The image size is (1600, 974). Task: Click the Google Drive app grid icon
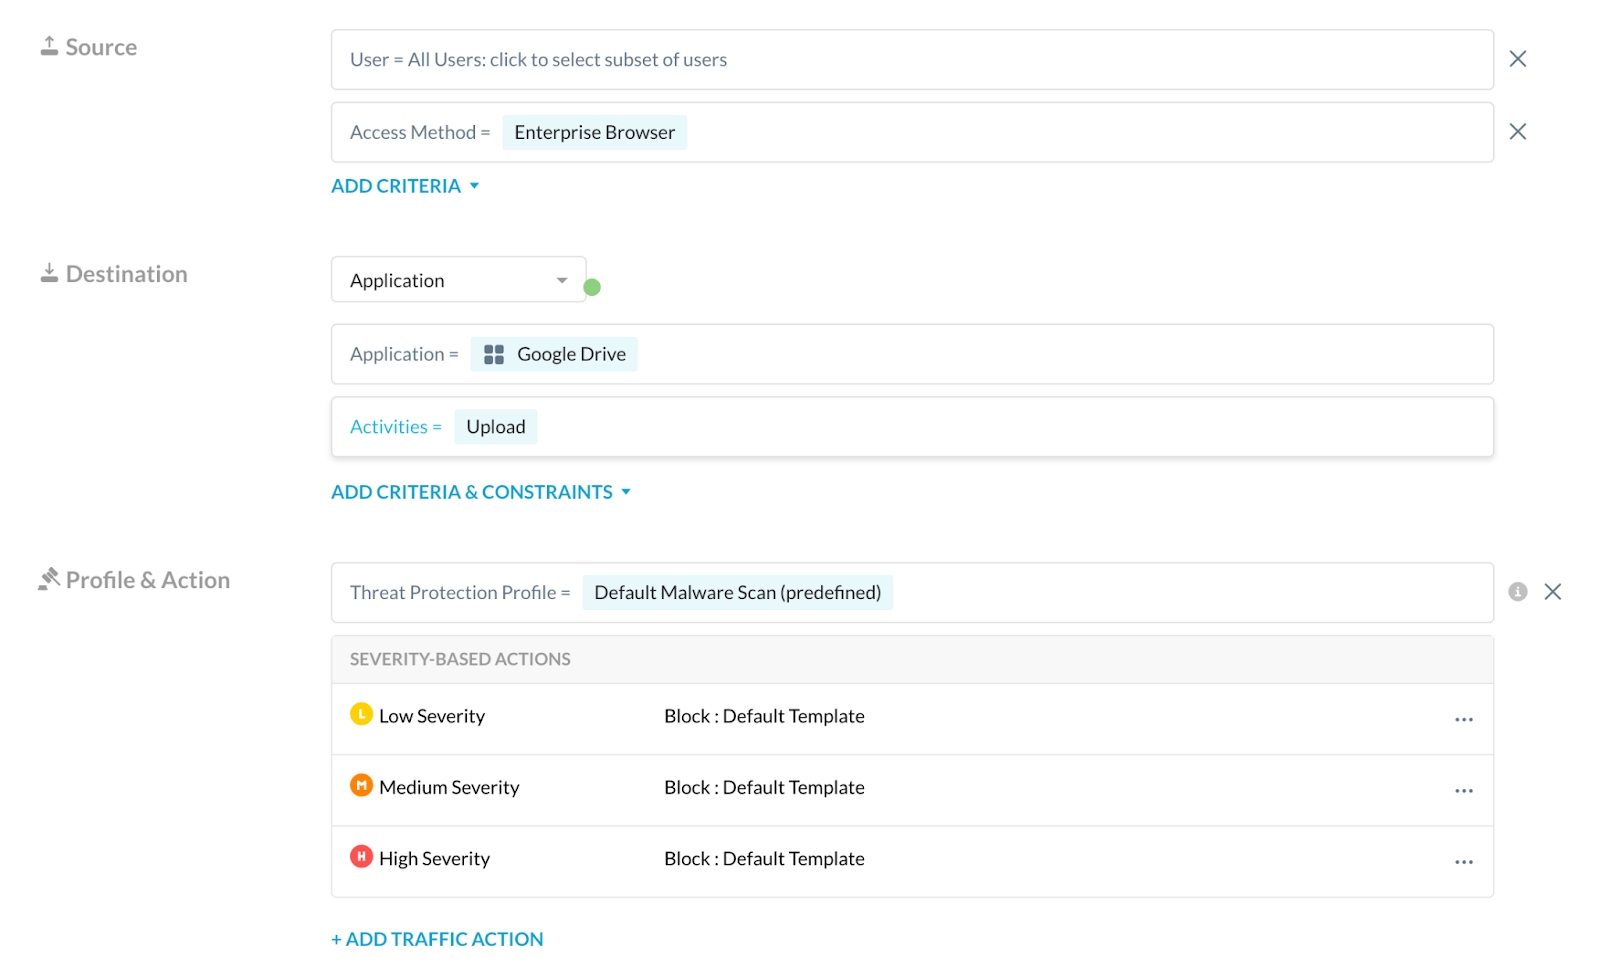click(493, 354)
